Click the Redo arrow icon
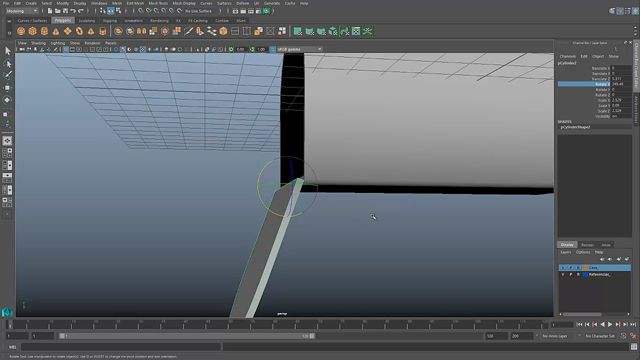Screen dimensions: 640x360 point(81,11)
